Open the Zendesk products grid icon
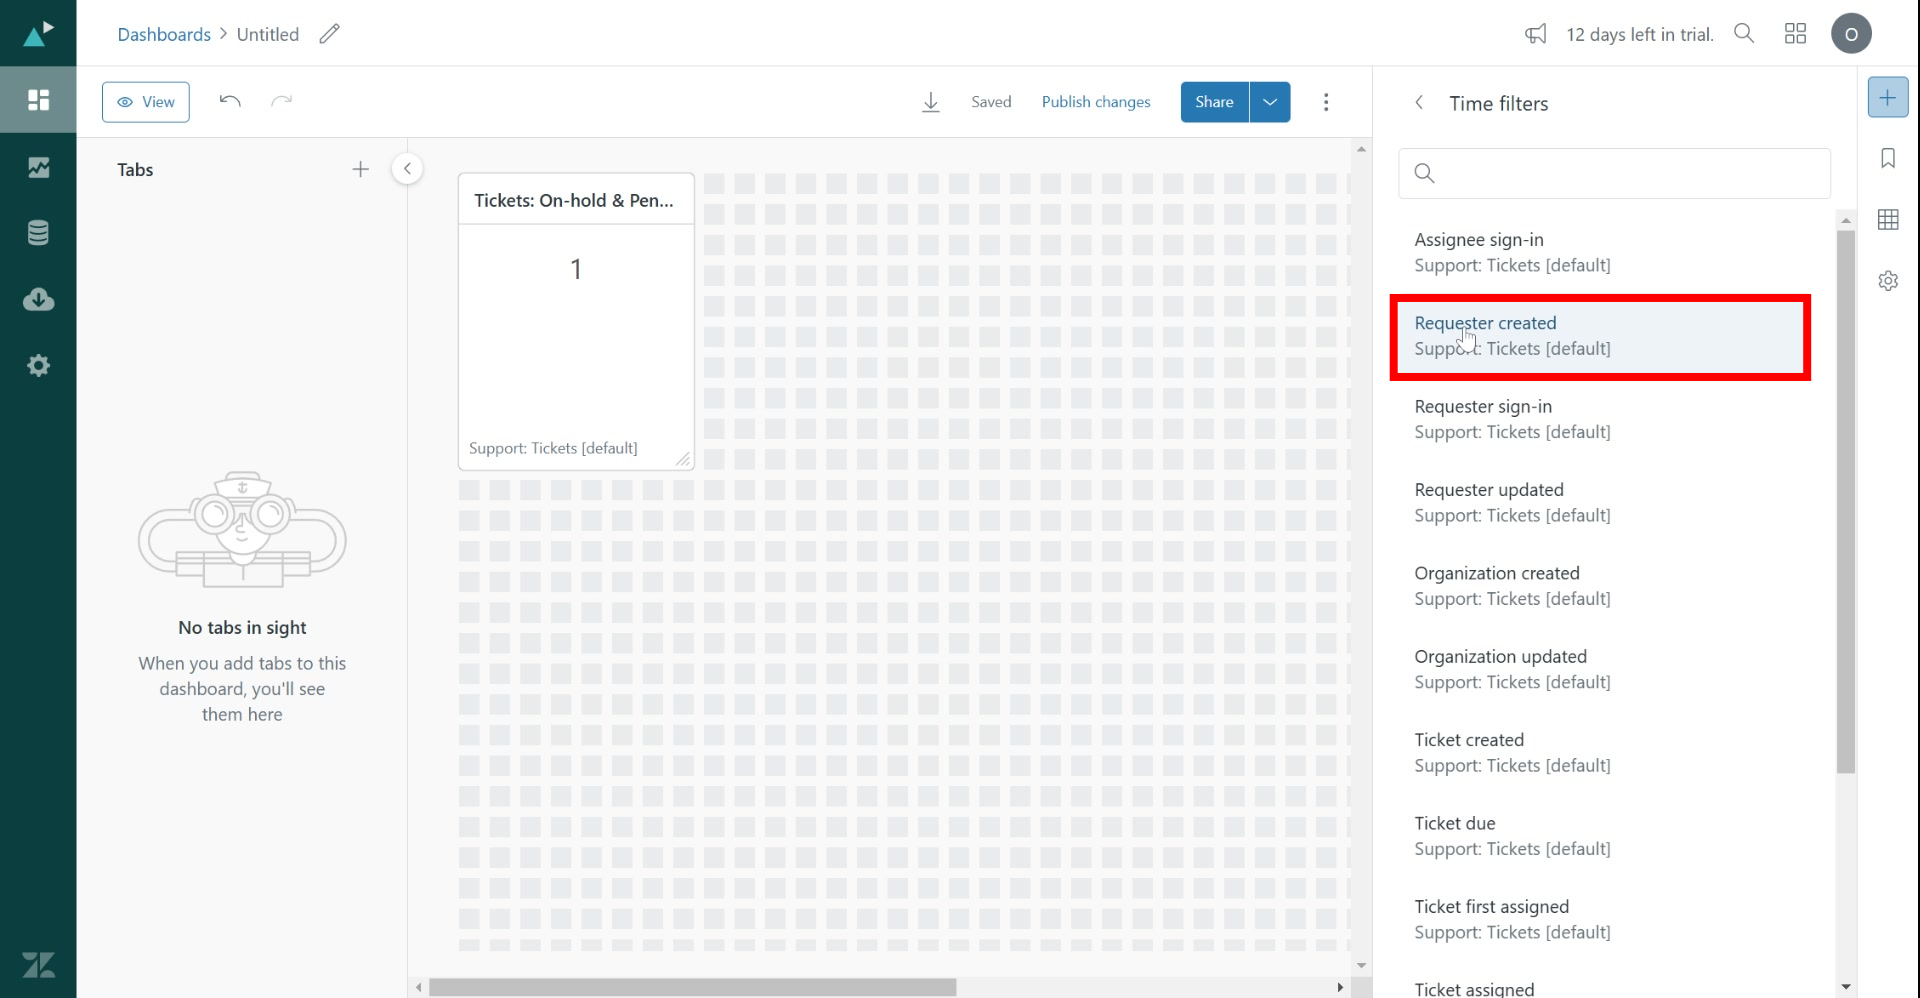Viewport: 1920px width, 998px height. (x=1795, y=34)
